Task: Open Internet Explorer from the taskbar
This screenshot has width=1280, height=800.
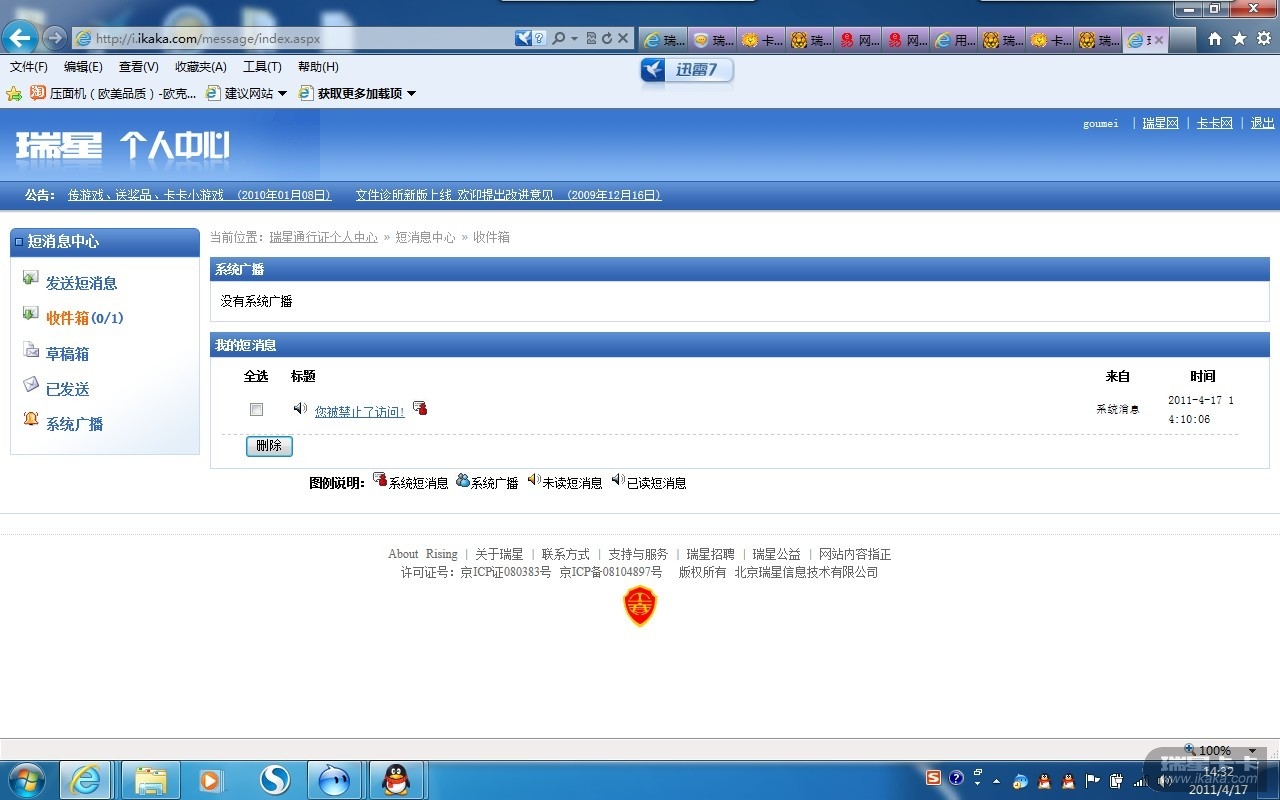Action: [x=86, y=780]
